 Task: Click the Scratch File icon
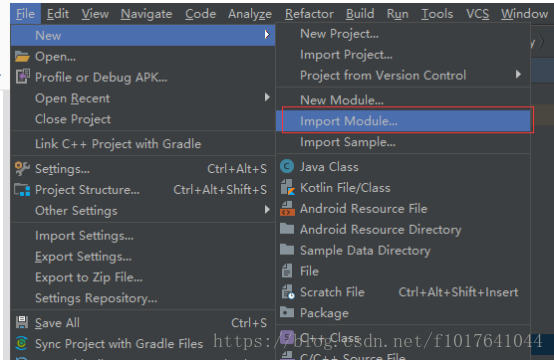click(288, 292)
